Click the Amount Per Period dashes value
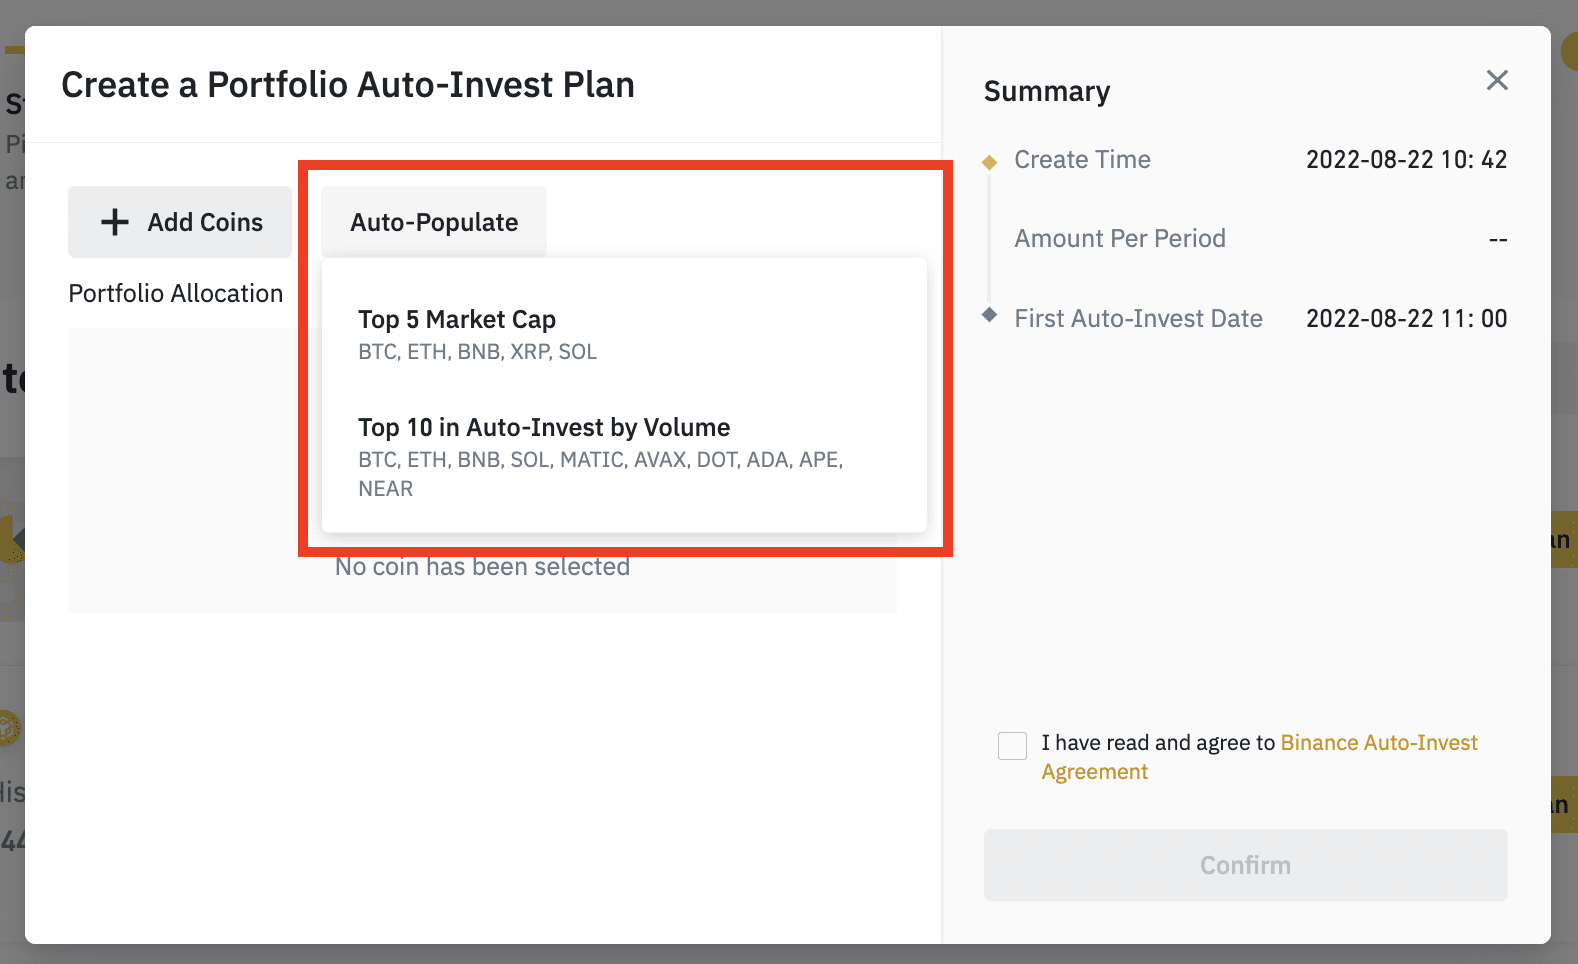This screenshot has width=1578, height=964. pyautogui.click(x=1497, y=239)
